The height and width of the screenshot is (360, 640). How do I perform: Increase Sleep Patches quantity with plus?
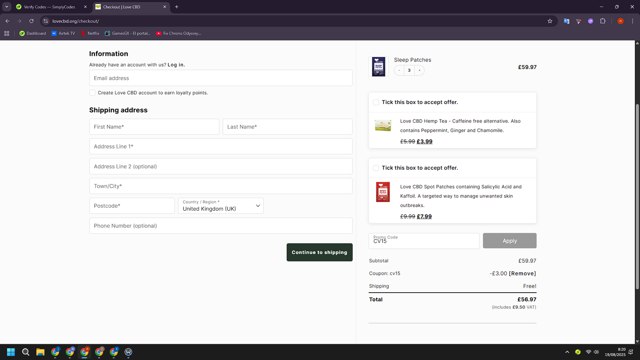coord(419,70)
